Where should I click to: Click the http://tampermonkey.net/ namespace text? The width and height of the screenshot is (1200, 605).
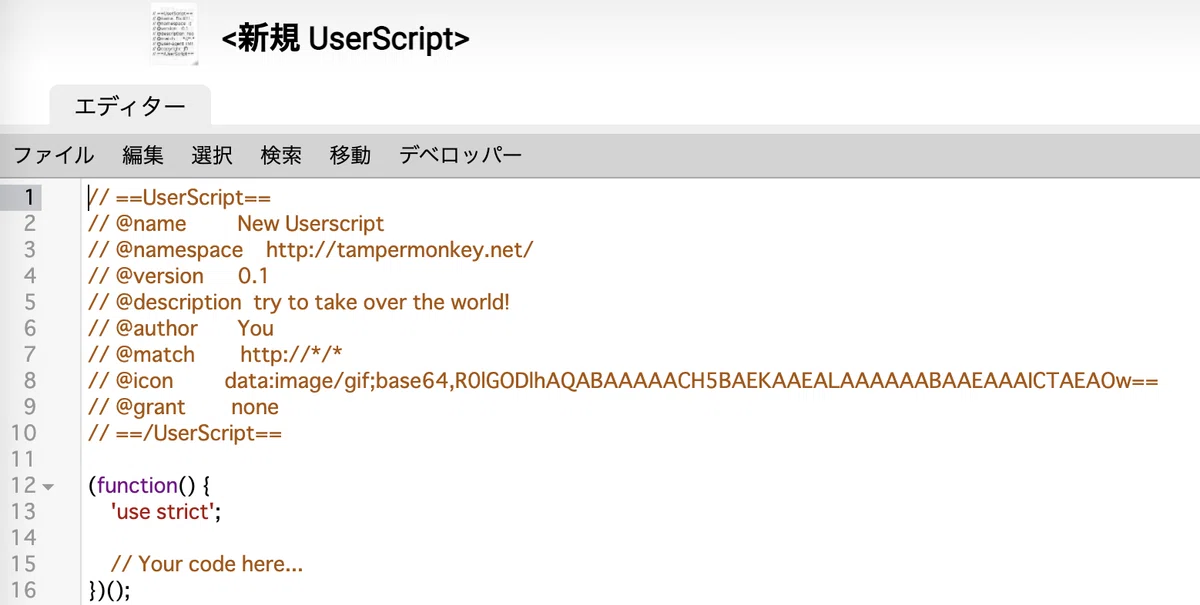click(399, 249)
